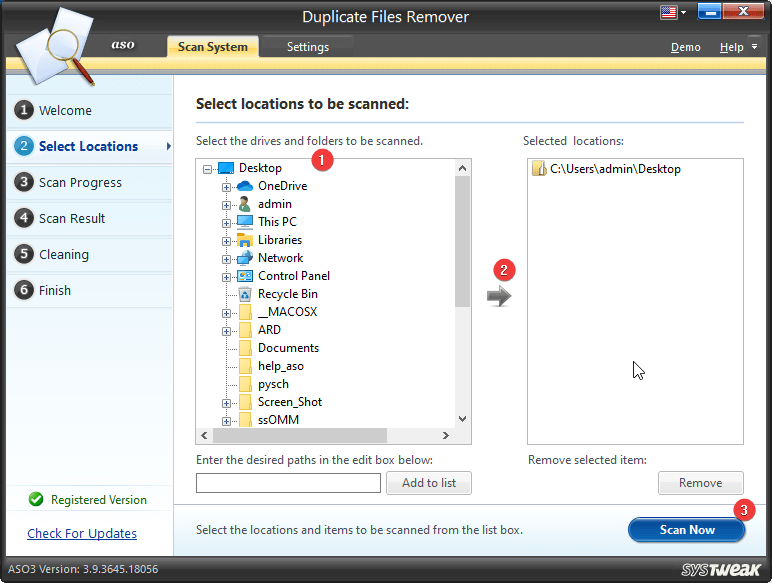Click the Desktop monitor icon in tree
Screen dimensions: 772x583
(225, 168)
